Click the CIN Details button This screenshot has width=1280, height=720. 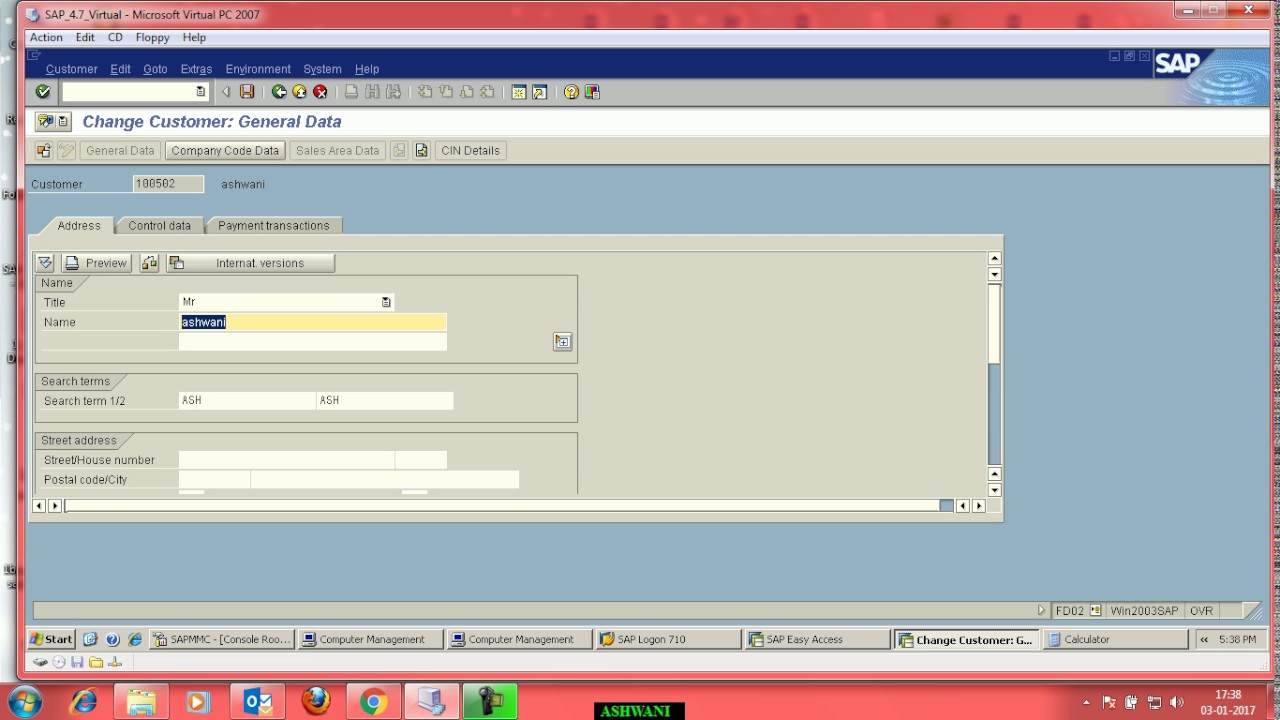click(470, 151)
